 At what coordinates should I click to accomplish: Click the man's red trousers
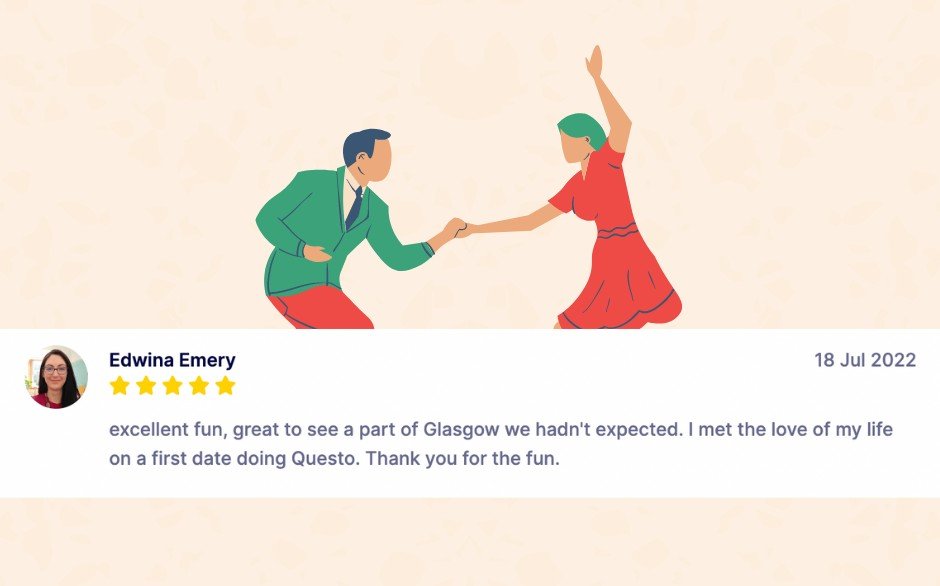click(x=321, y=308)
